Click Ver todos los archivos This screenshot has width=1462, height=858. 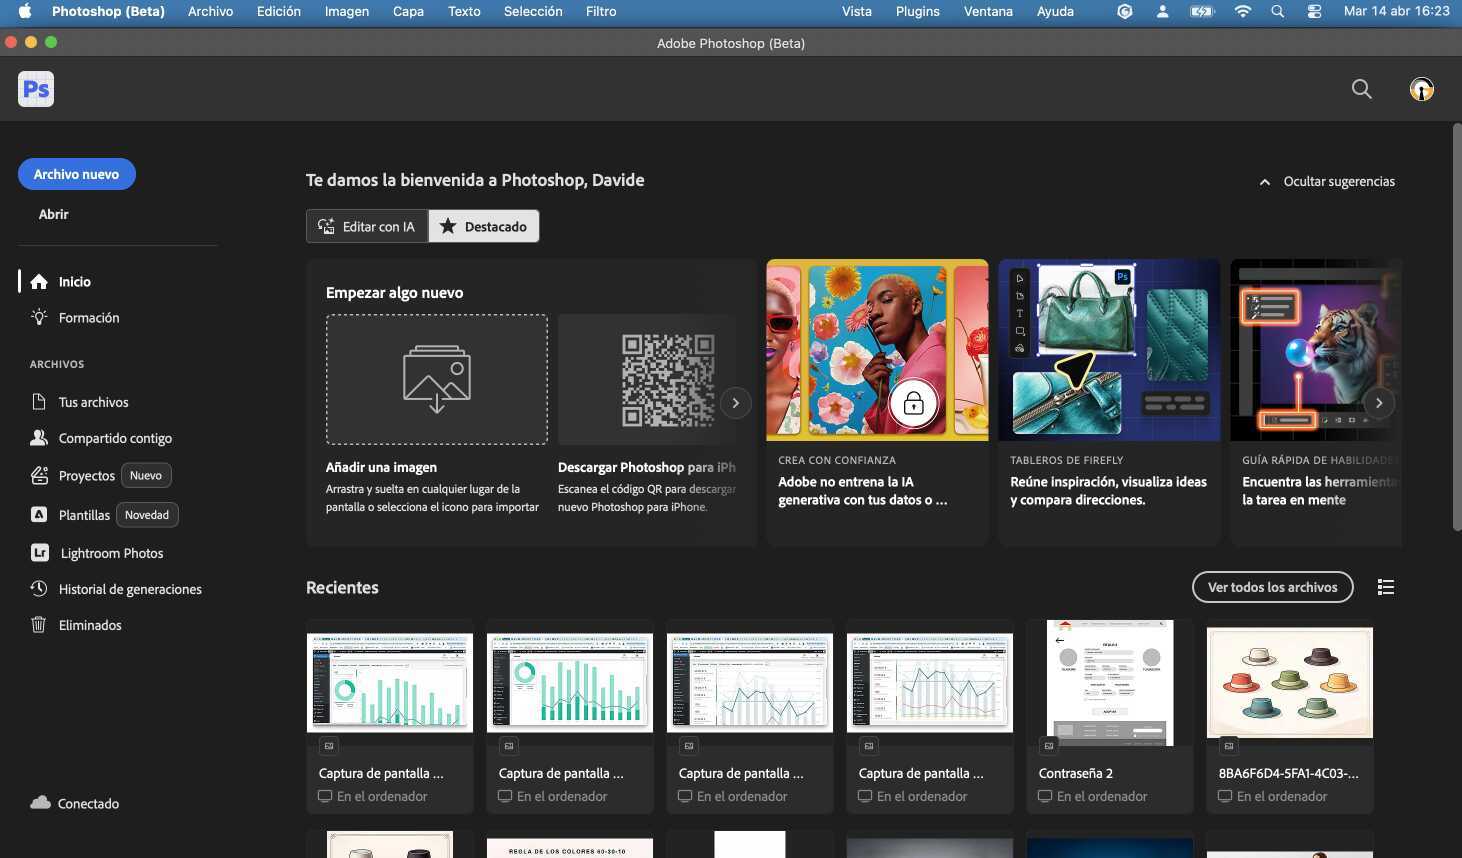point(1272,587)
